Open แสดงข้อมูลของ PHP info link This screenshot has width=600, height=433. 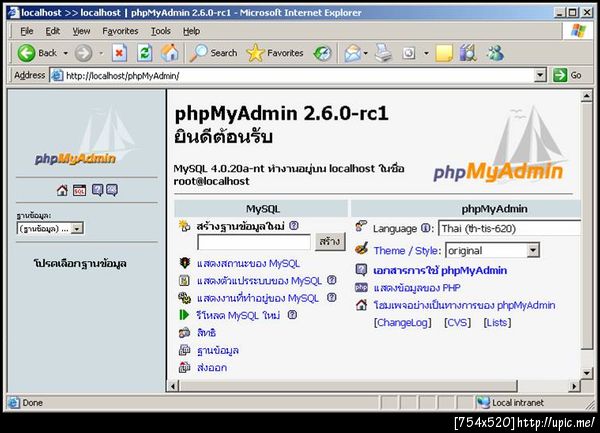[x=417, y=288]
